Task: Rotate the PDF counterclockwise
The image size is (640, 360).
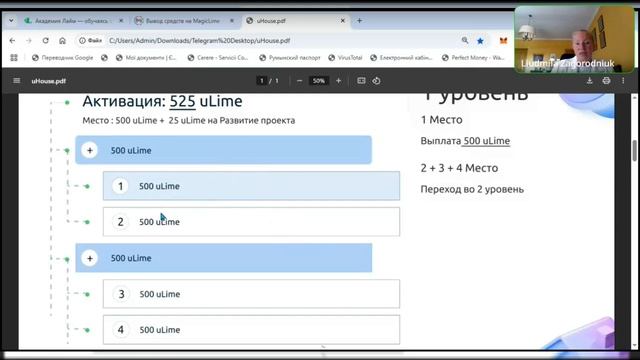Action: point(376,80)
